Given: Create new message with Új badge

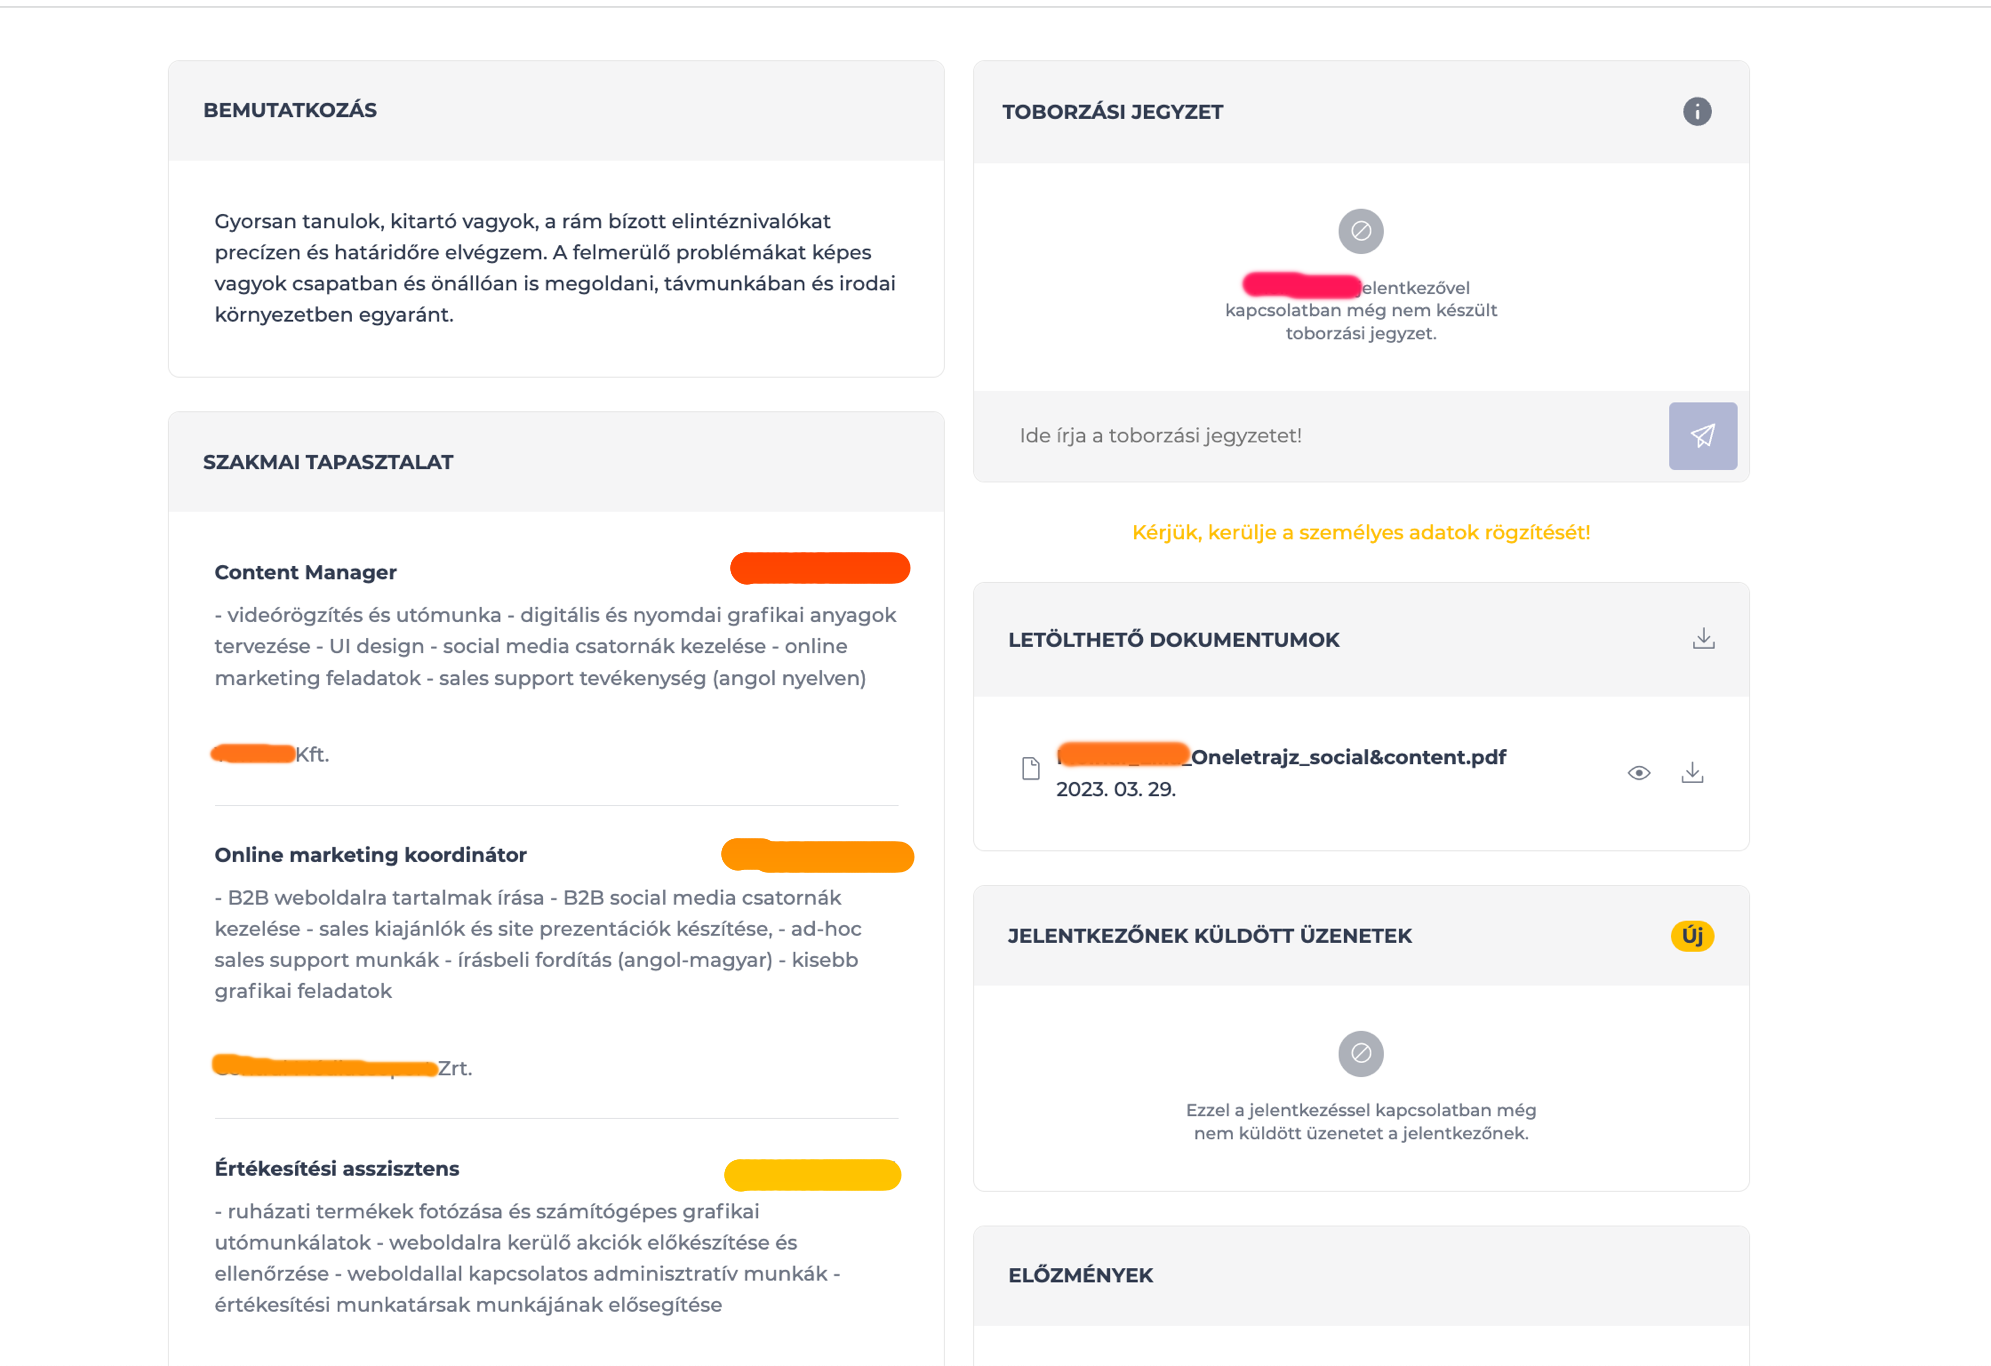Looking at the screenshot, I should [1692, 936].
